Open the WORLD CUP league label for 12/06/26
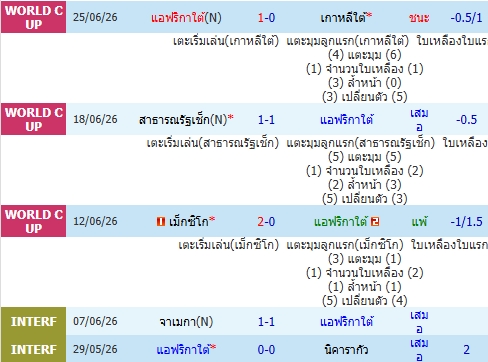Image resolution: width=488 pixels, height=362 pixels. pyautogui.click(x=34, y=221)
